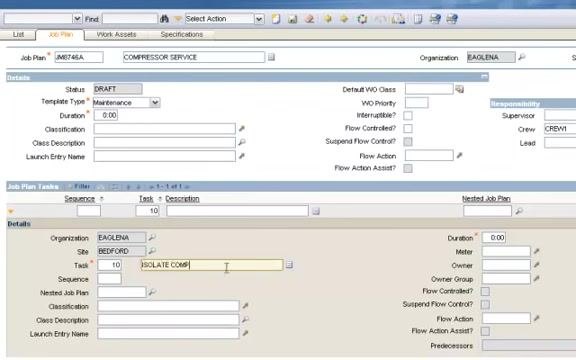Viewport: 576px width, 360px height.
Task: Click the Supervisor field
Action: pyautogui.click(x=560, y=115)
